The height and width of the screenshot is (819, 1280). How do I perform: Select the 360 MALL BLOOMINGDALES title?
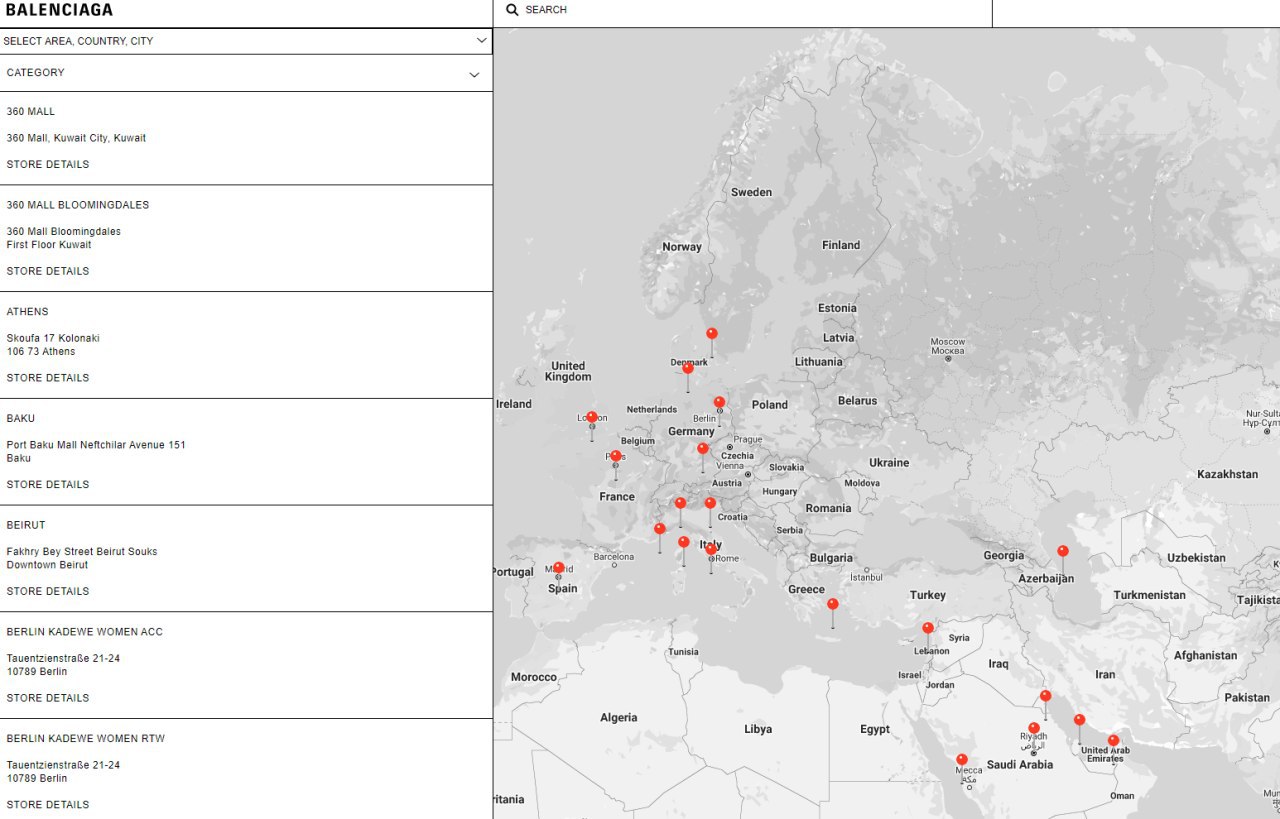[x=78, y=205]
